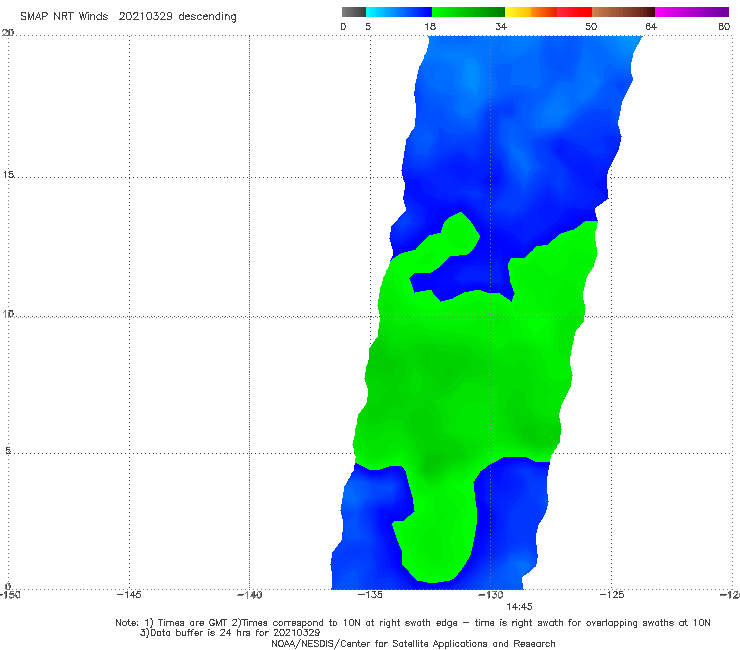
Task: Click the color scale label '64'
Action: 651,27
